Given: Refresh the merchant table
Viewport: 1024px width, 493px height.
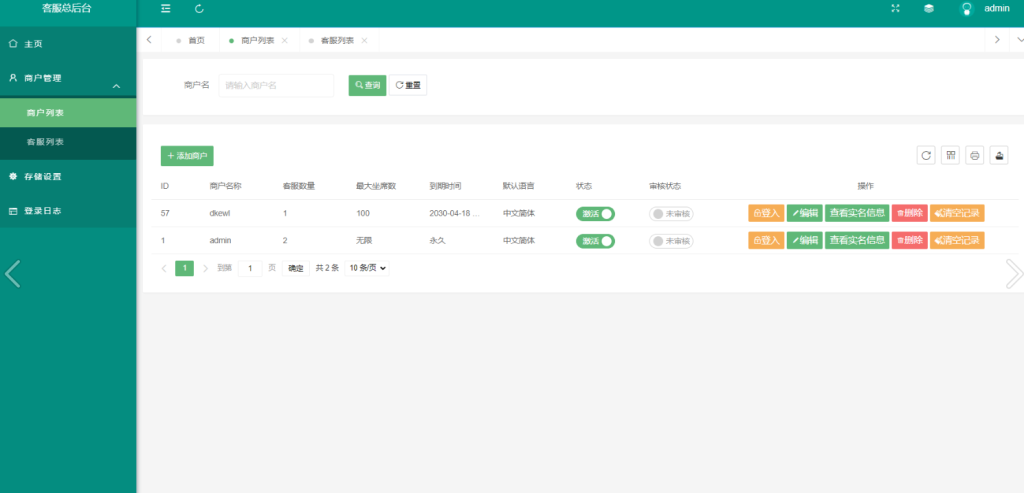Looking at the screenshot, I should pyautogui.click(x=926, y=155).
